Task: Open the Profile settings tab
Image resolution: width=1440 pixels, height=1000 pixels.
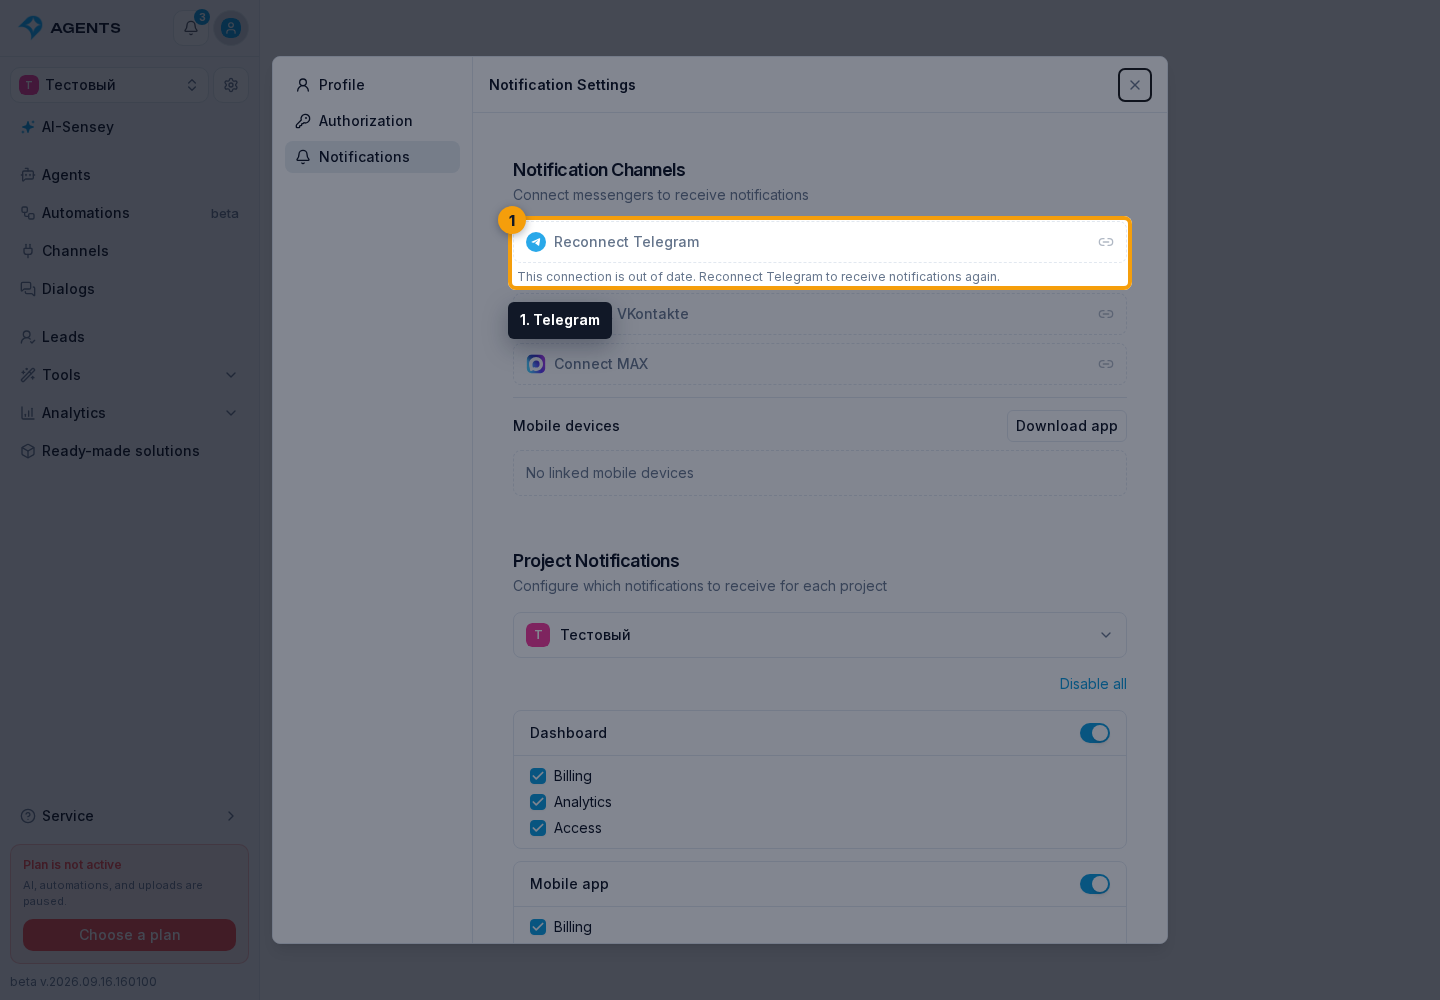Action: (372, 85)
